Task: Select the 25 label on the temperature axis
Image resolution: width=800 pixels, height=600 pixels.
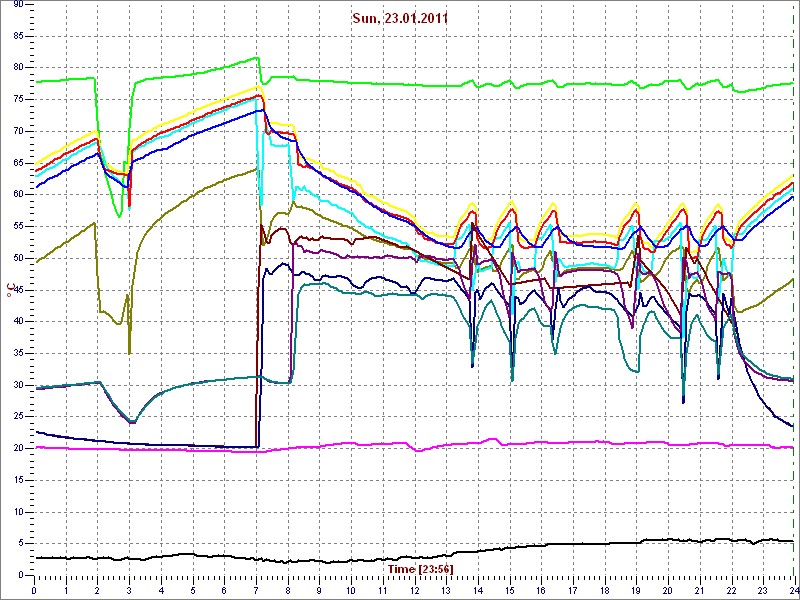Action: tap(18, 416)
